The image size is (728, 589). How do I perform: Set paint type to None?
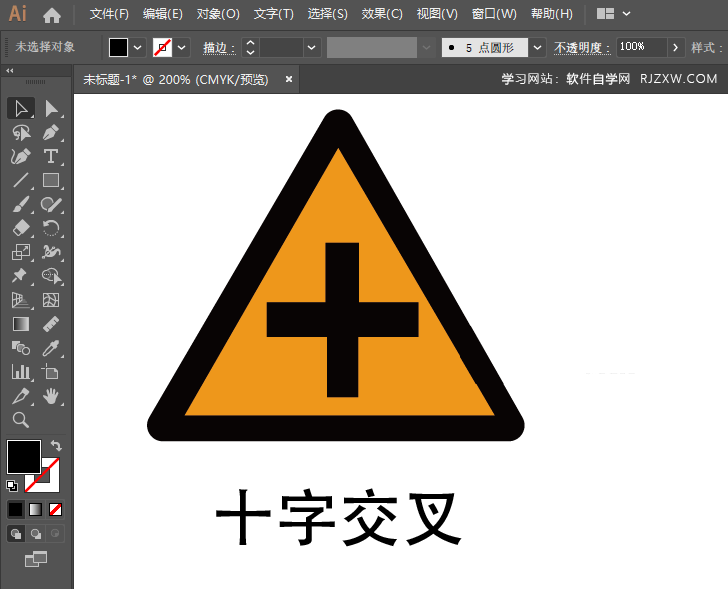tap(56, 509)
